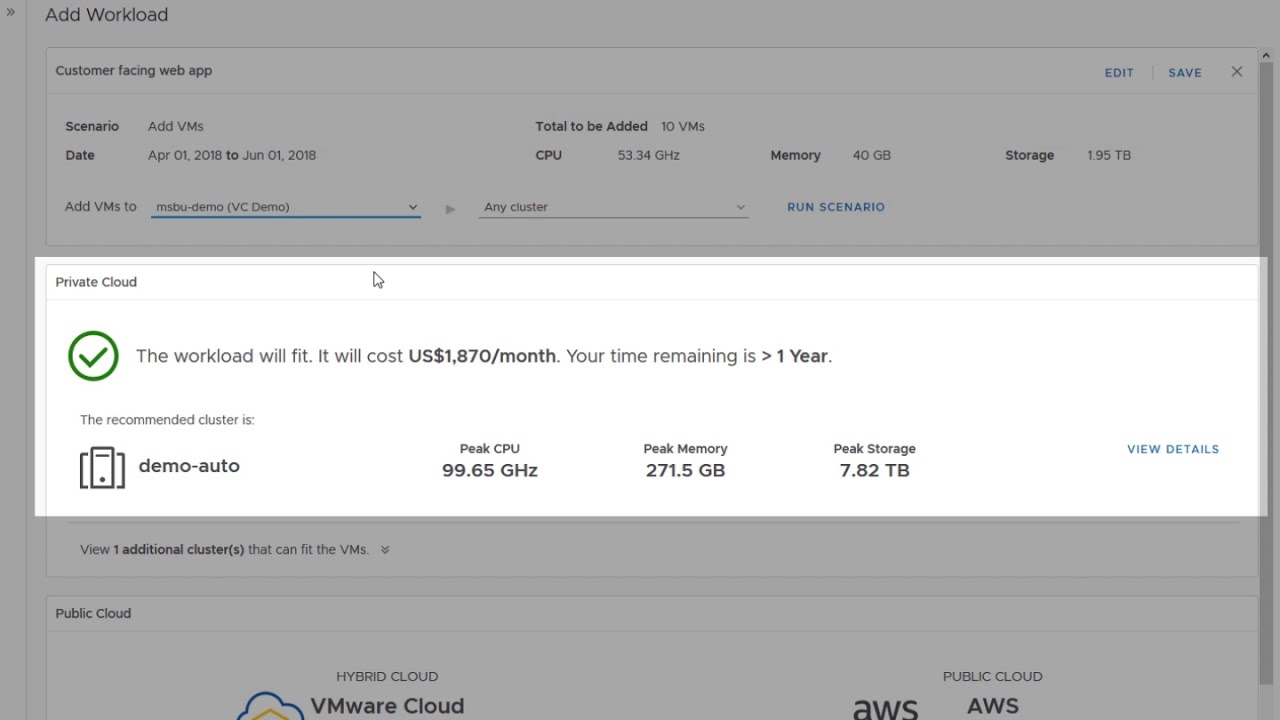The image size is (1280, 720).
Task: Click the AWS public cloud logo
Action: tap(886, 707)
